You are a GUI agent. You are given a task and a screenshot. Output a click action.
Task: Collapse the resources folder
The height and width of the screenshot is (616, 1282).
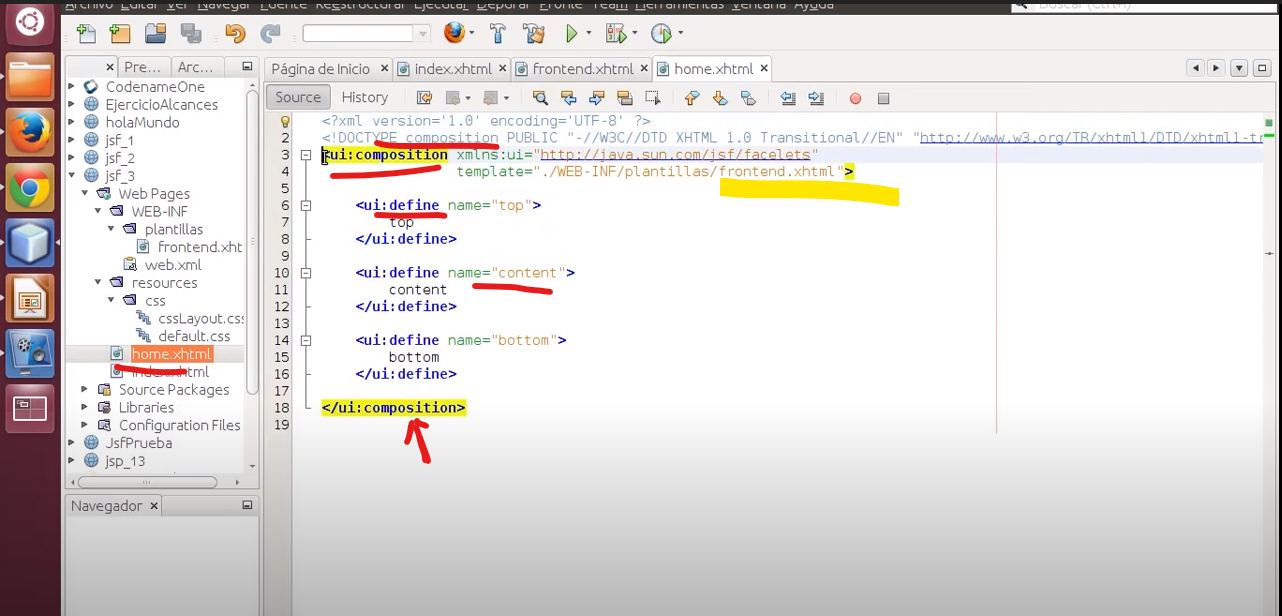98,283
